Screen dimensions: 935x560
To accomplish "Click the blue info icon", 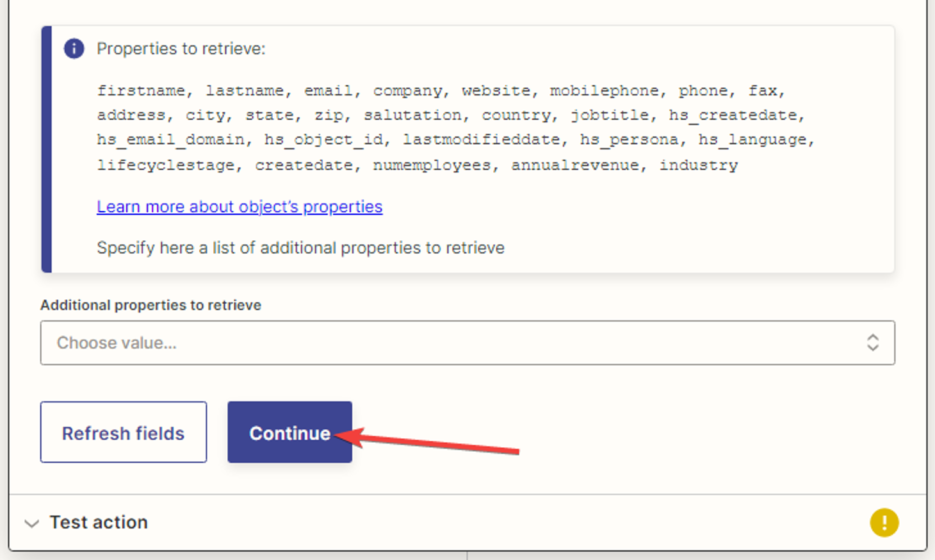I will (74, 49).
